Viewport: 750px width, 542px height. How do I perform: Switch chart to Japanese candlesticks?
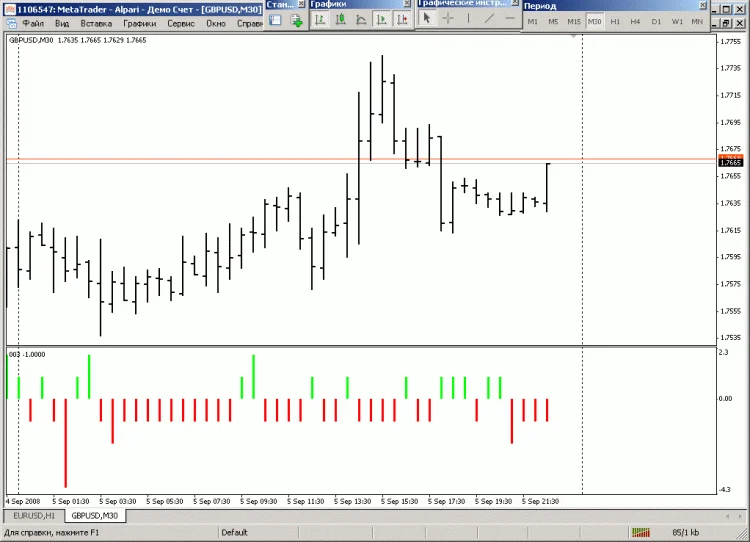pyautogui.click(x=341, y=20)
